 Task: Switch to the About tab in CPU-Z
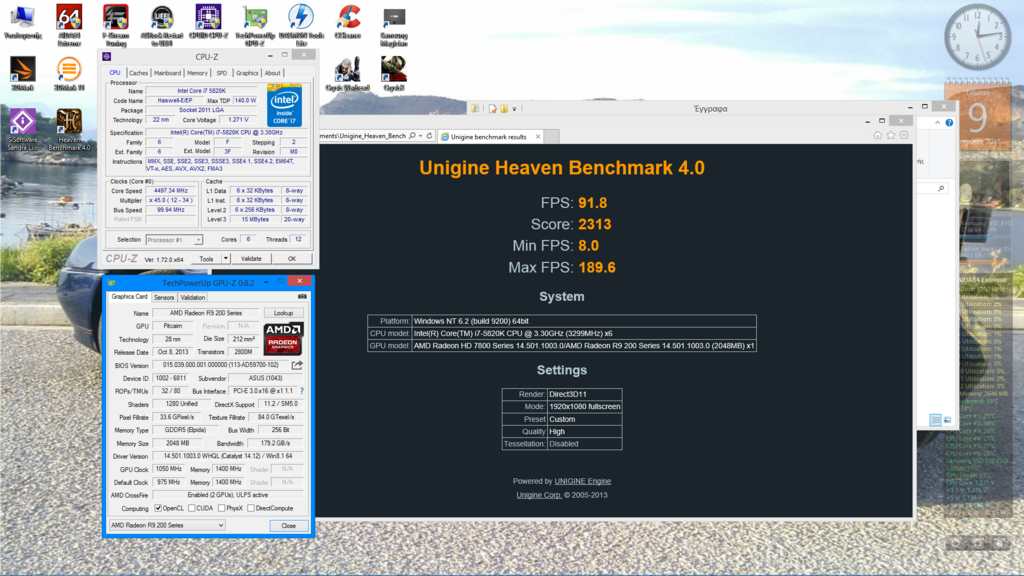272,73
